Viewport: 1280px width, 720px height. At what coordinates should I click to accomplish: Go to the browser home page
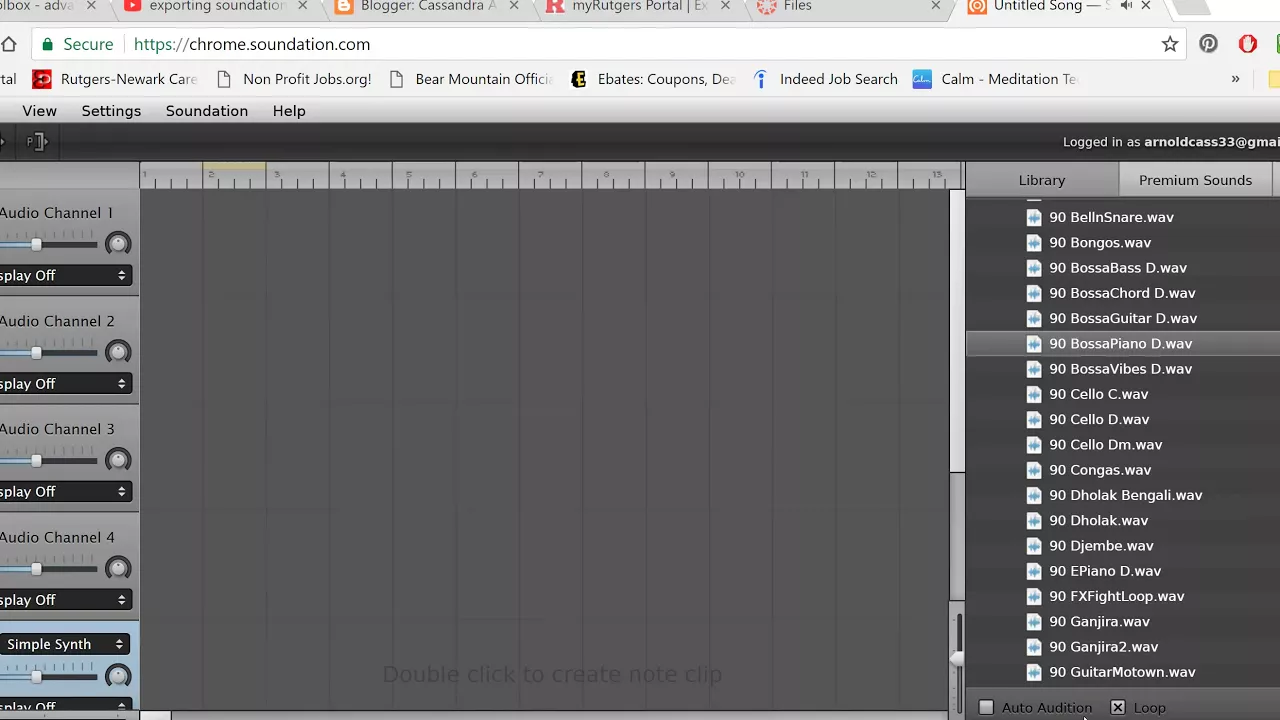point(9,44)
